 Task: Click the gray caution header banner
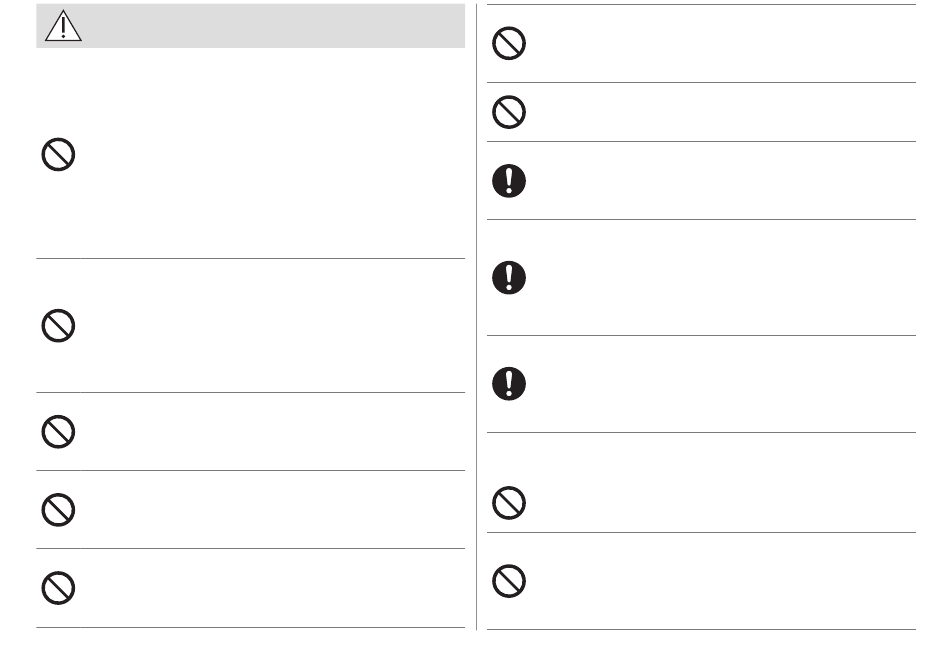pyautogui.click(x=250, y=25)
